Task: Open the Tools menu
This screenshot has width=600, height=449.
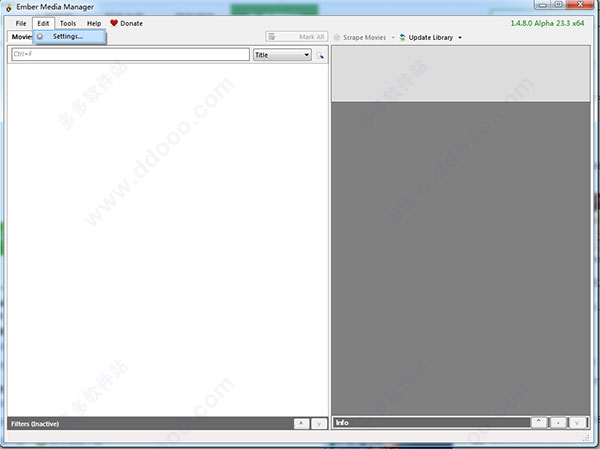Action: click(x=68, y=23)
